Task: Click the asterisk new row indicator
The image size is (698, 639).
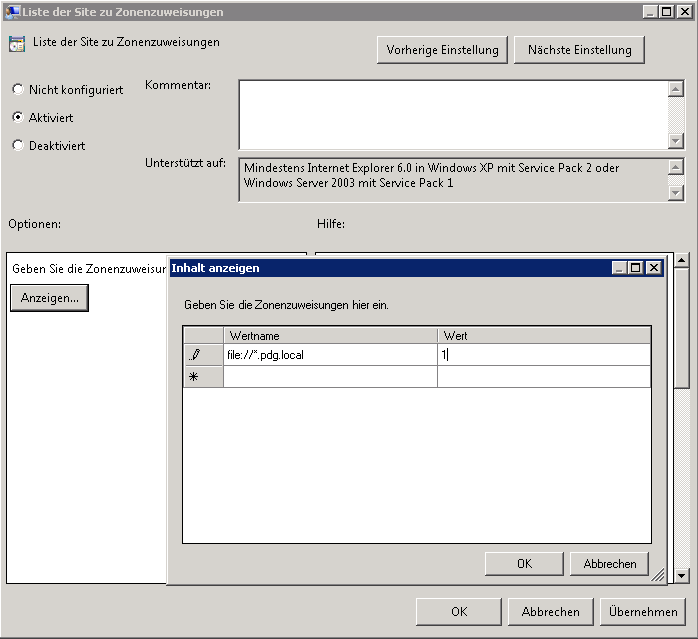Action: [195, 376]
